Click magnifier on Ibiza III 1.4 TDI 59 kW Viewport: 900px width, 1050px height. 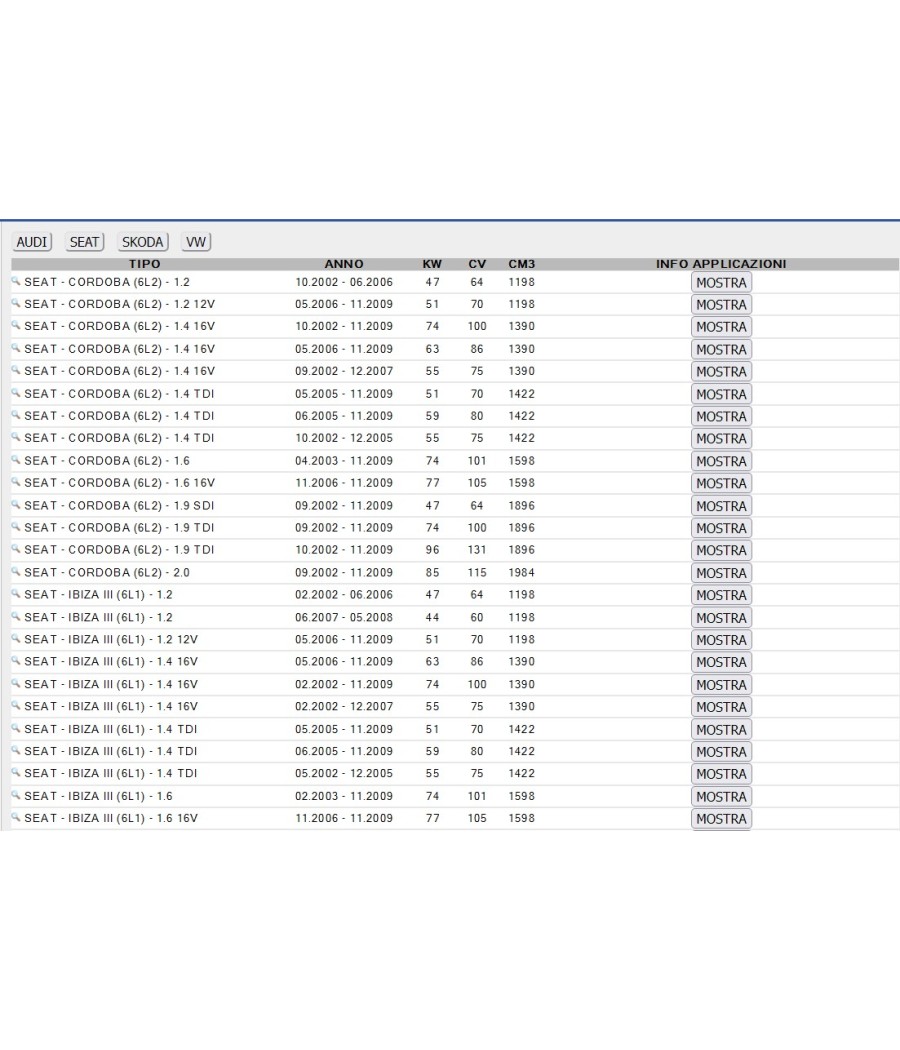(x=16, y=751)
